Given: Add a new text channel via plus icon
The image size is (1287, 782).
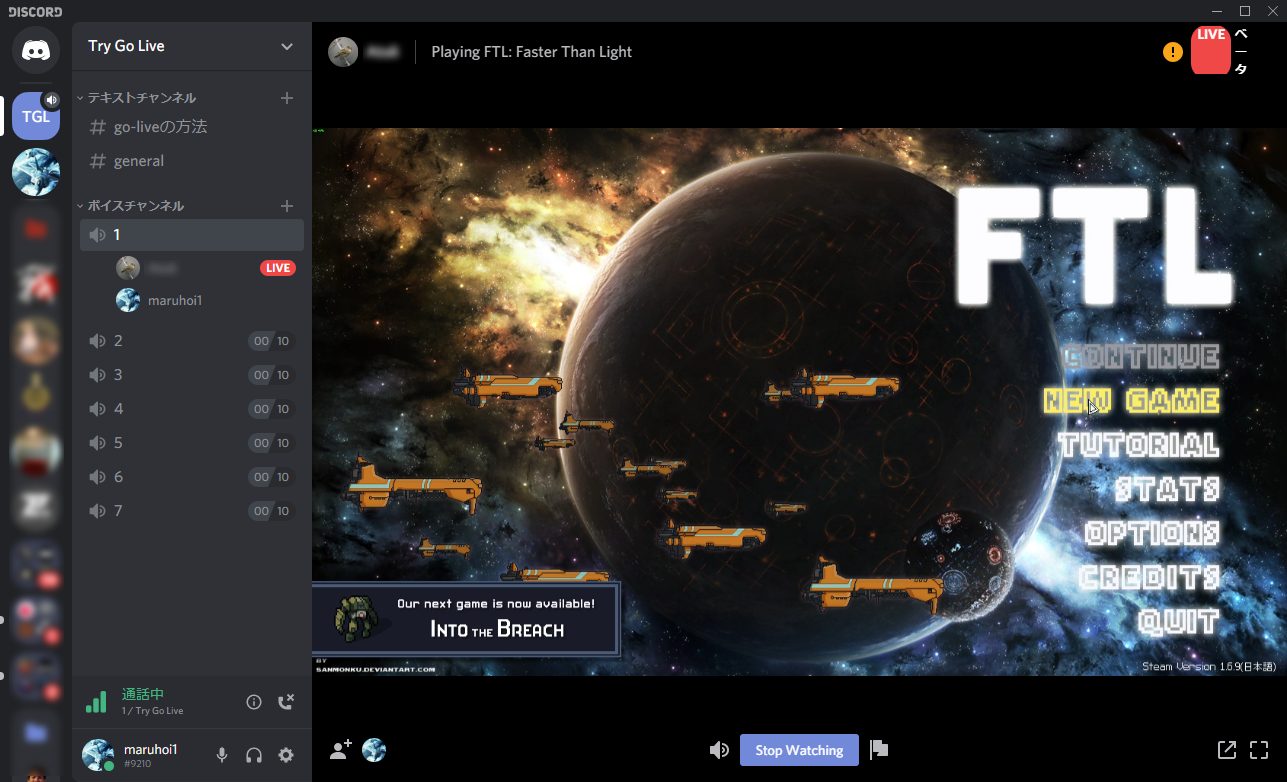Looking at the screenshot, I should click(x=287, y=98).
